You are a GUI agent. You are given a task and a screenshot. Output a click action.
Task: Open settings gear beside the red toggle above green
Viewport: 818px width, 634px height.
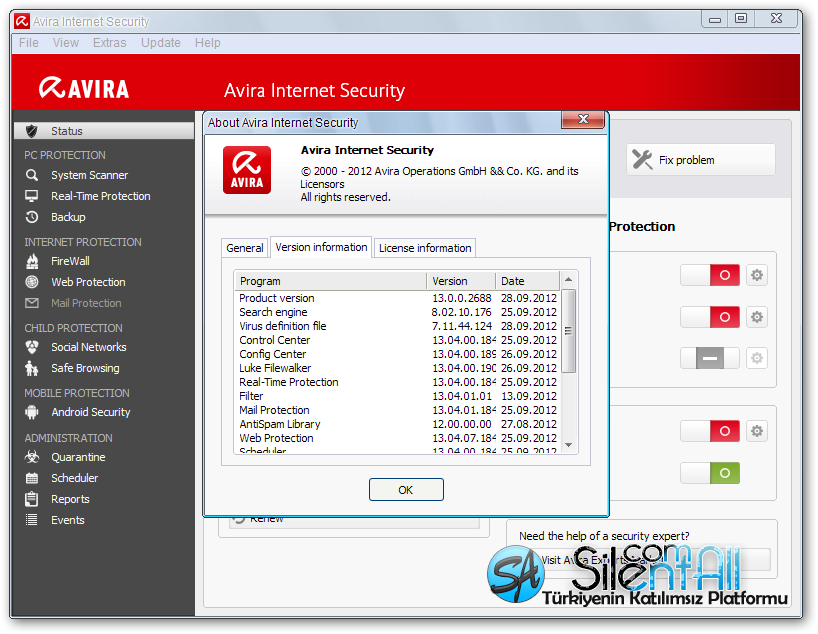(x=756, y=431)
